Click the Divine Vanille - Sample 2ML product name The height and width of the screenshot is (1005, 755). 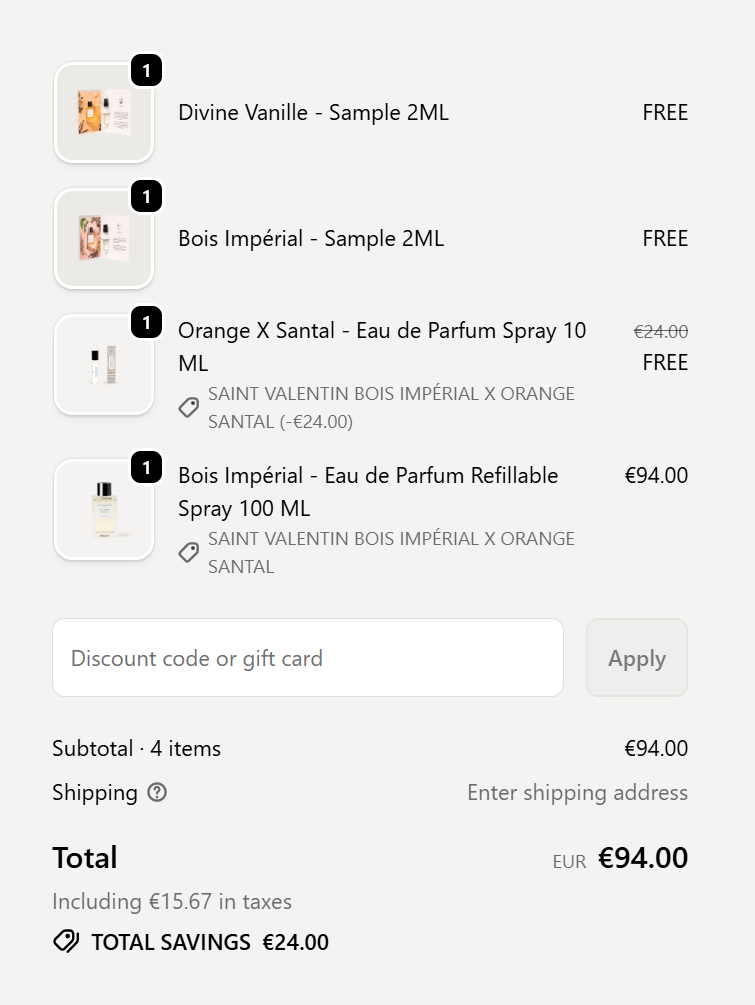click(x=313, y=113)
